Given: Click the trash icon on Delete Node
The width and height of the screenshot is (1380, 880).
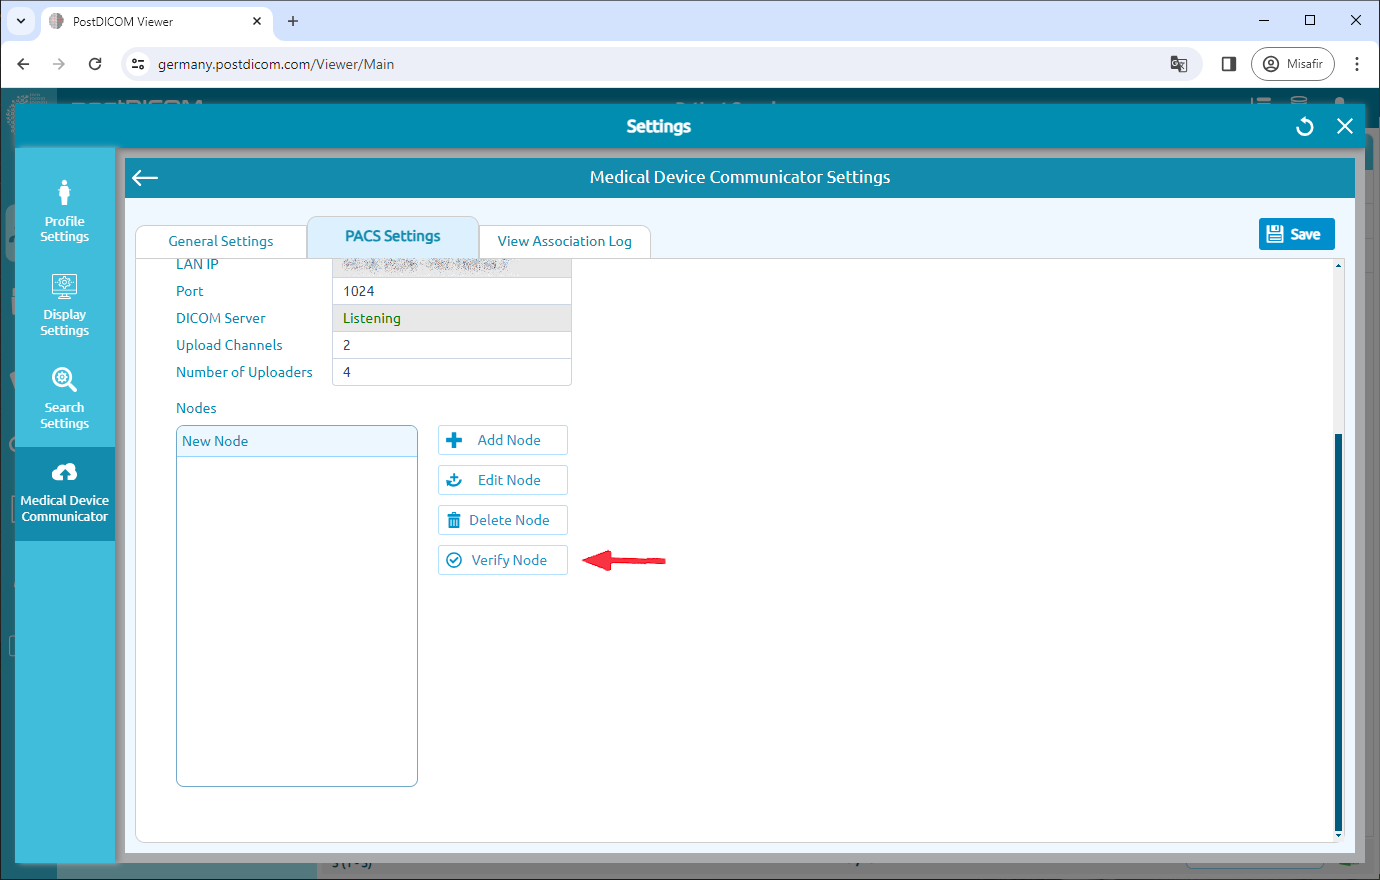Looking at the screenshot, I should tap(455, 519).
